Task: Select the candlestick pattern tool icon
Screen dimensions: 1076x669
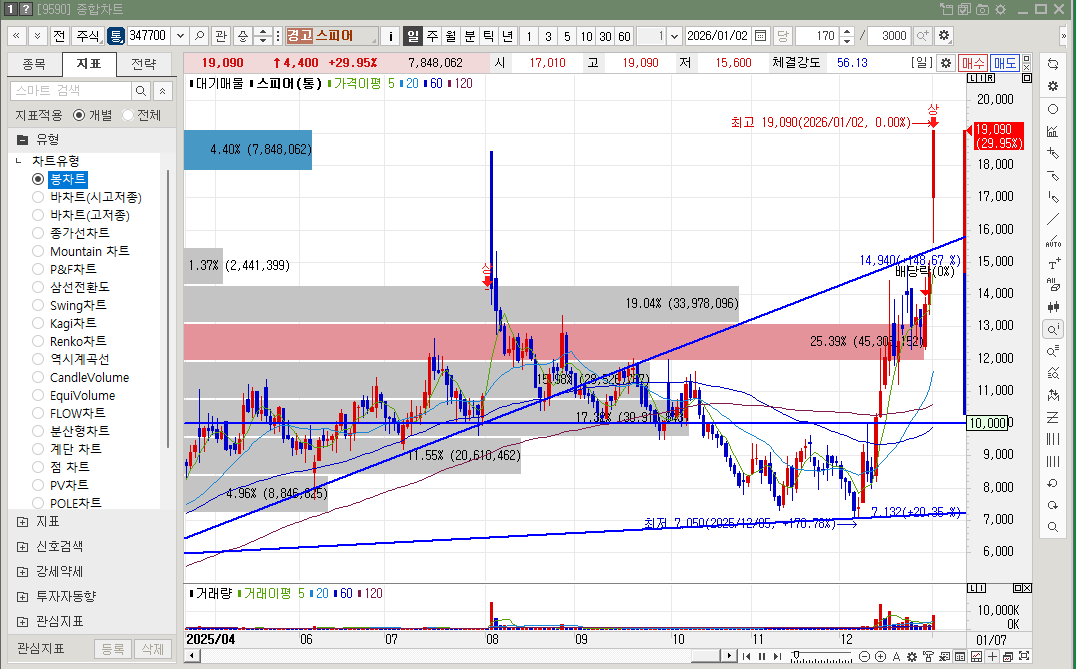Action: point(1053,307)
